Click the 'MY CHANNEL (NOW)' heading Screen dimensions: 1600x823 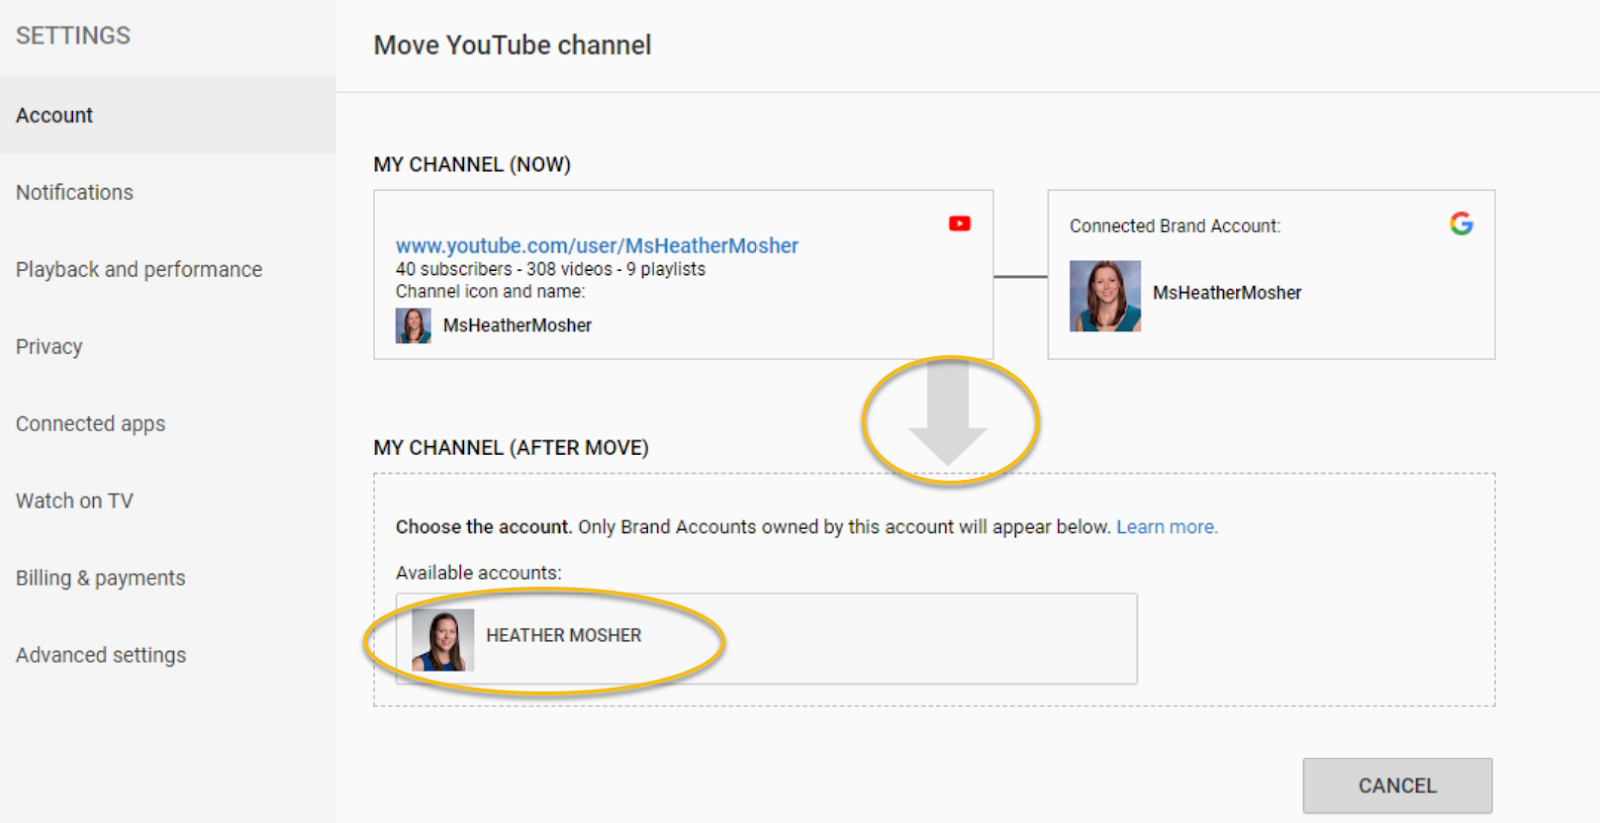pos(472,164)
